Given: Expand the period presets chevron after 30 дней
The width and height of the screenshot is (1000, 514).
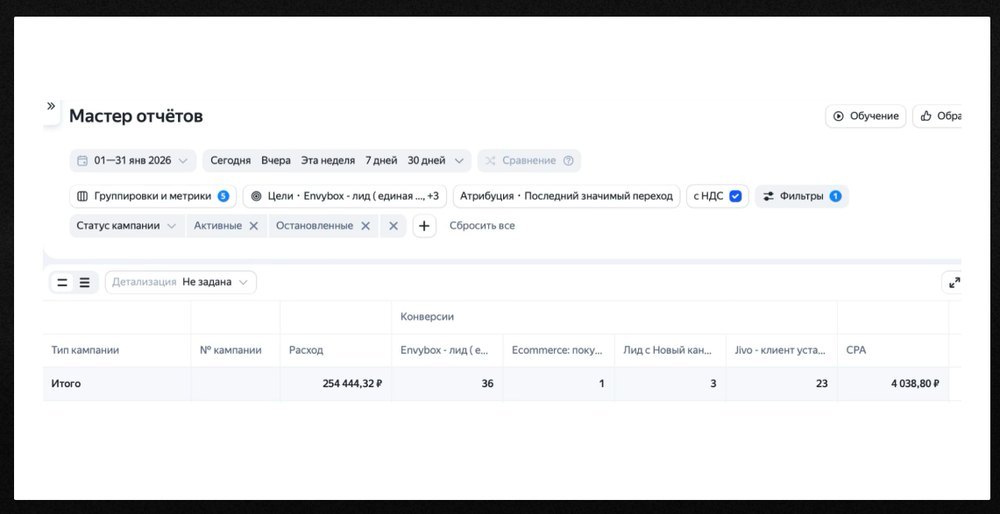Looking at the screenshot, I should [x=459, y=161].
